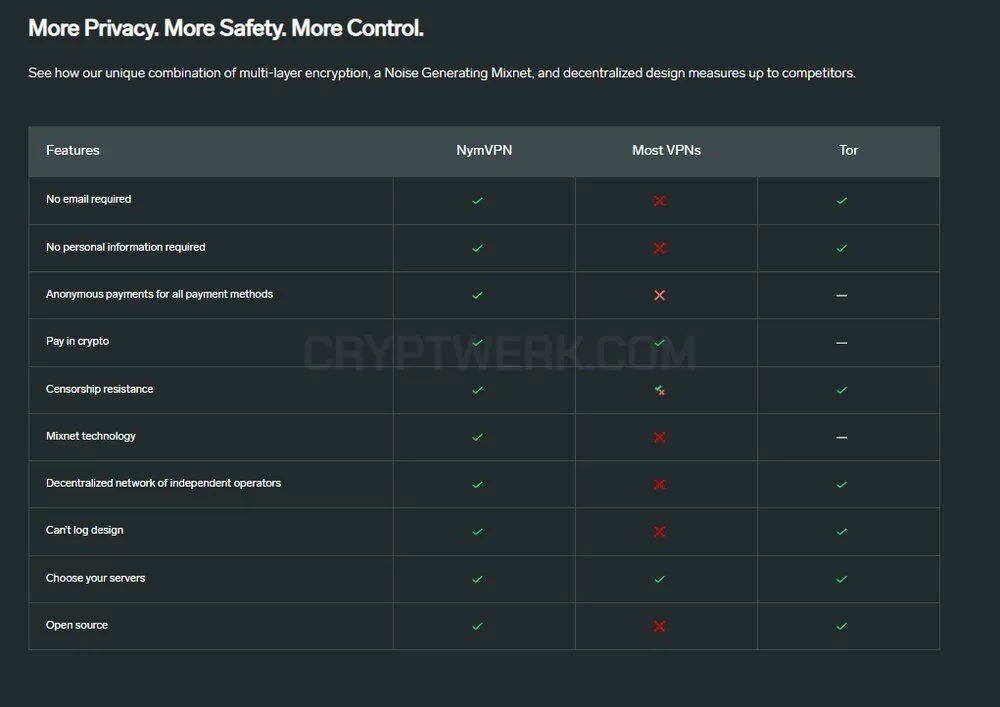Click Most VPNs checkmark for Choose your servers
Image resolution: width=1000 pixels, height=707 pixels.
(659, 579)
